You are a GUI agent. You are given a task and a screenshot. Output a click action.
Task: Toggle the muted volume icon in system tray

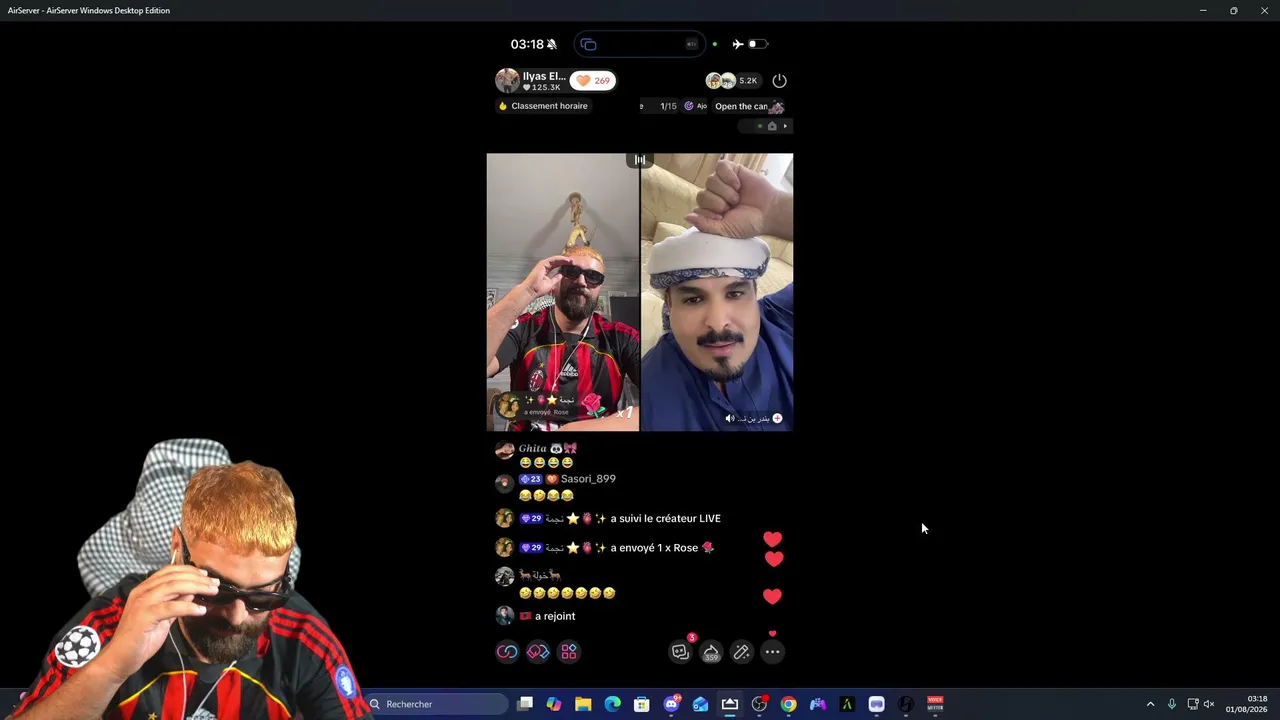(1209, 704)
